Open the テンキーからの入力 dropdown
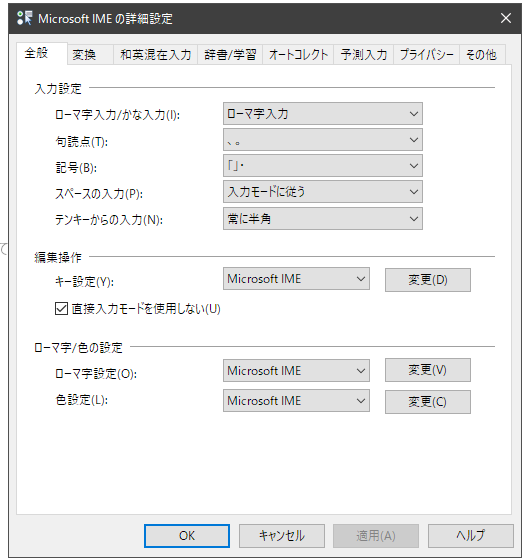 coord(323,219)
